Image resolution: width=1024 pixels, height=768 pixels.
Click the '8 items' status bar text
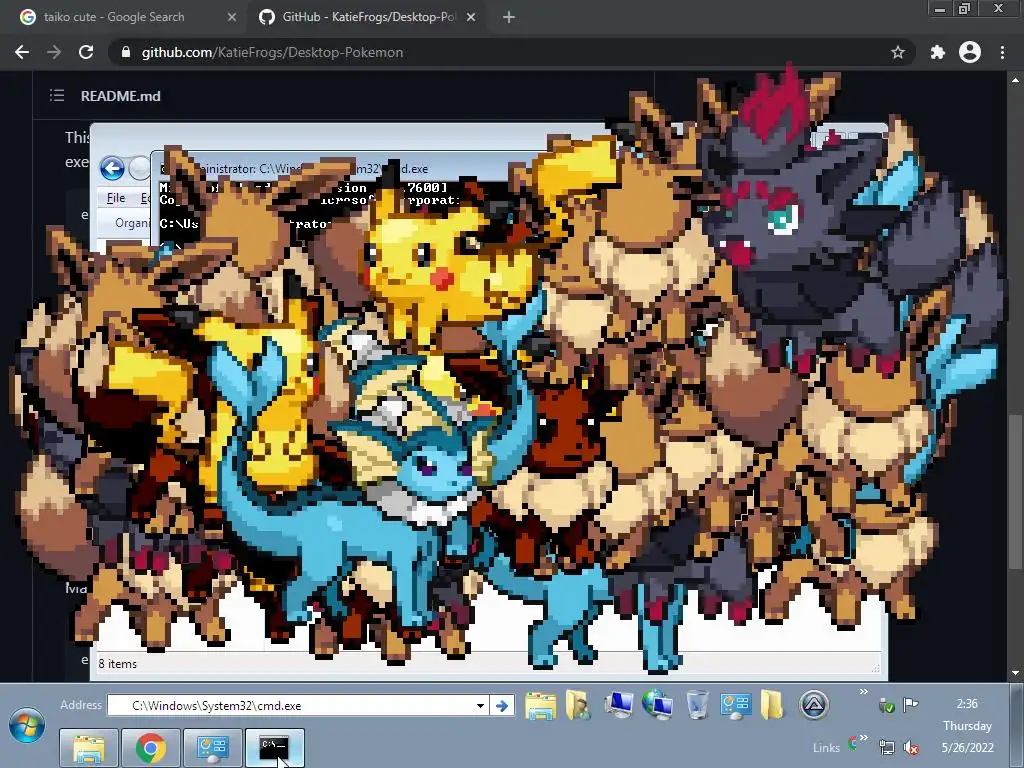point(118,664)
